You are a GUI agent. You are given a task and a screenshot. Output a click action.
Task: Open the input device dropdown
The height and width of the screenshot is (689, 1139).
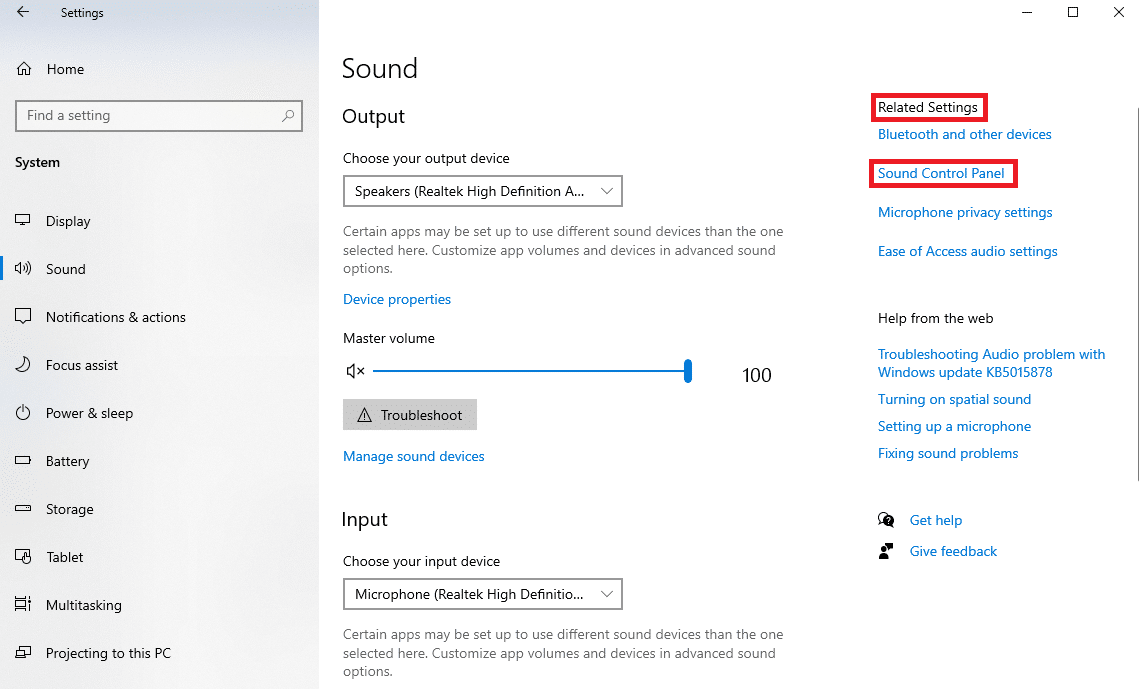coord(482,593)
